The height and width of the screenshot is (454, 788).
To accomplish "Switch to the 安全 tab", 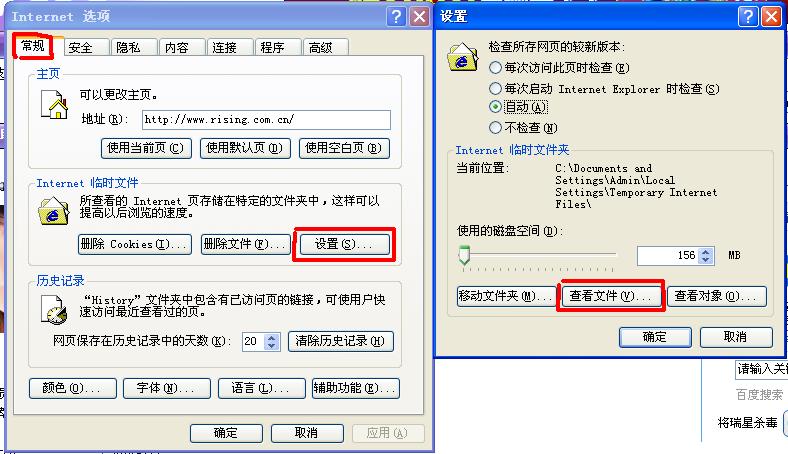I will tap(80, 48).
